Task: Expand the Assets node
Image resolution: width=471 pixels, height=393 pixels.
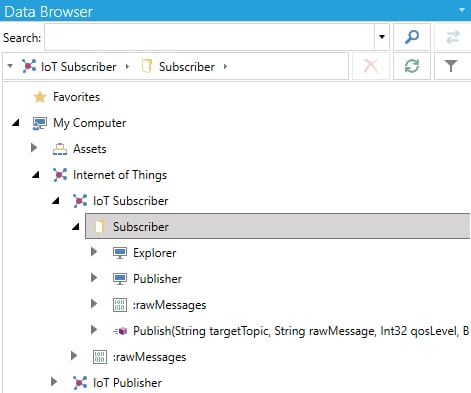Action: tap(34, 148)
